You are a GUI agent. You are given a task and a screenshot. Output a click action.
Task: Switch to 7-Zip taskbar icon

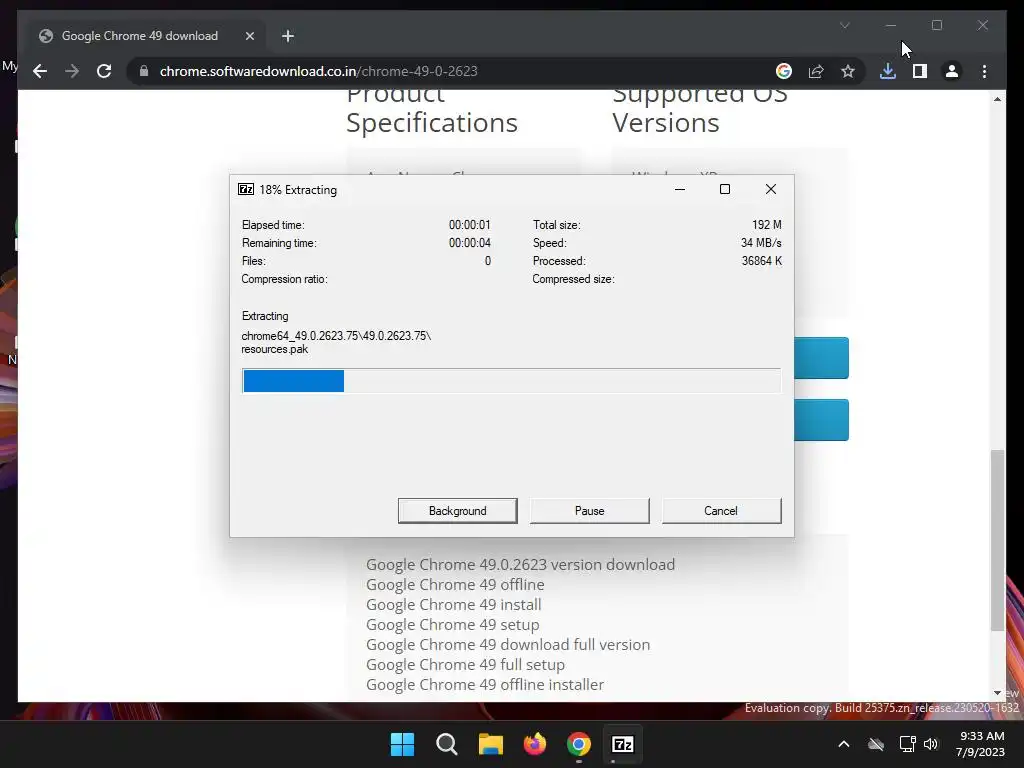623,744
